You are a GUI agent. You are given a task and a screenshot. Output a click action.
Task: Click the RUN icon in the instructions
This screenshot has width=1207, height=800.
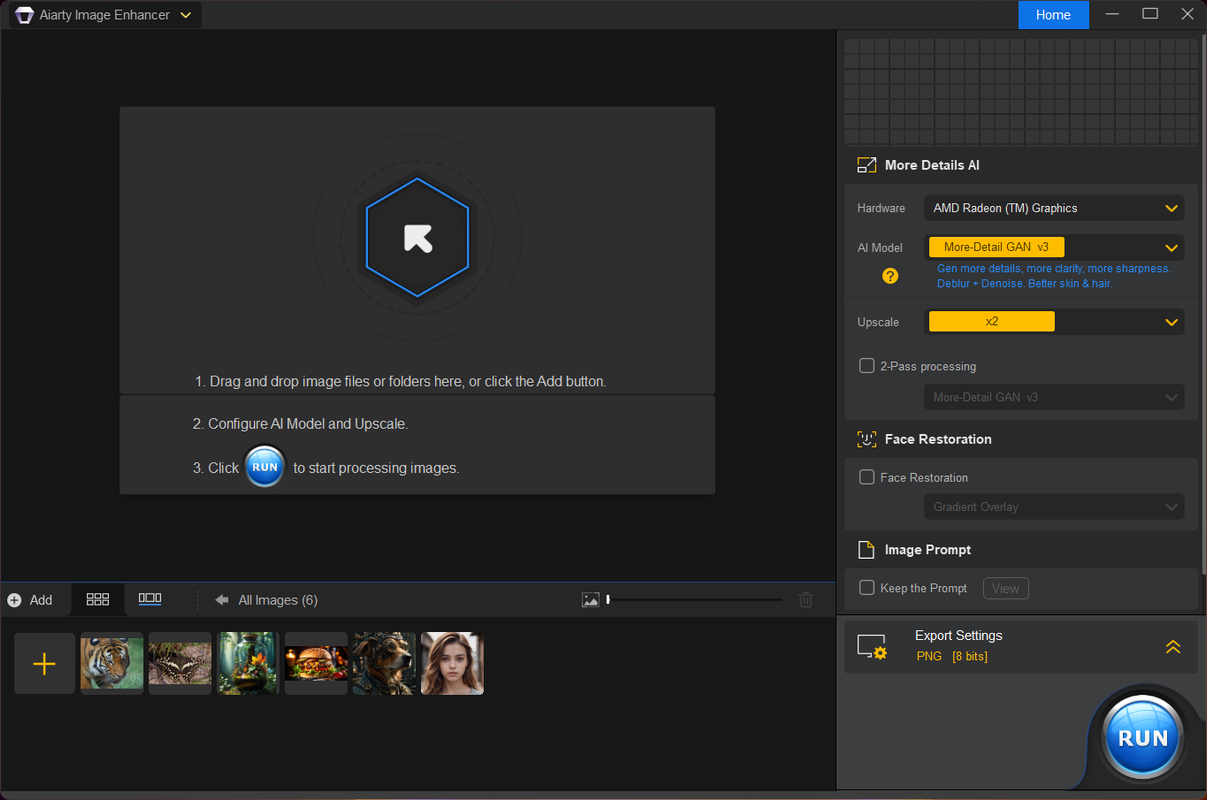[265, 467]
